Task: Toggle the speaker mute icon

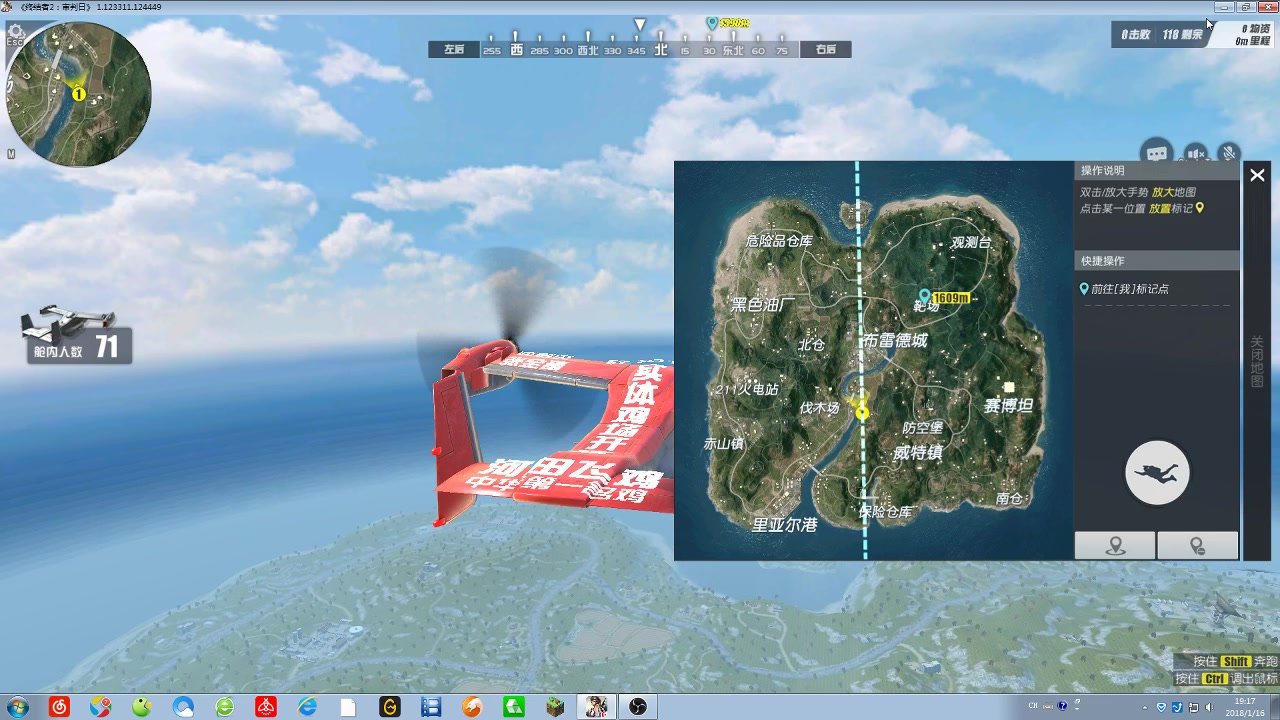Action: pos(1195,154)
